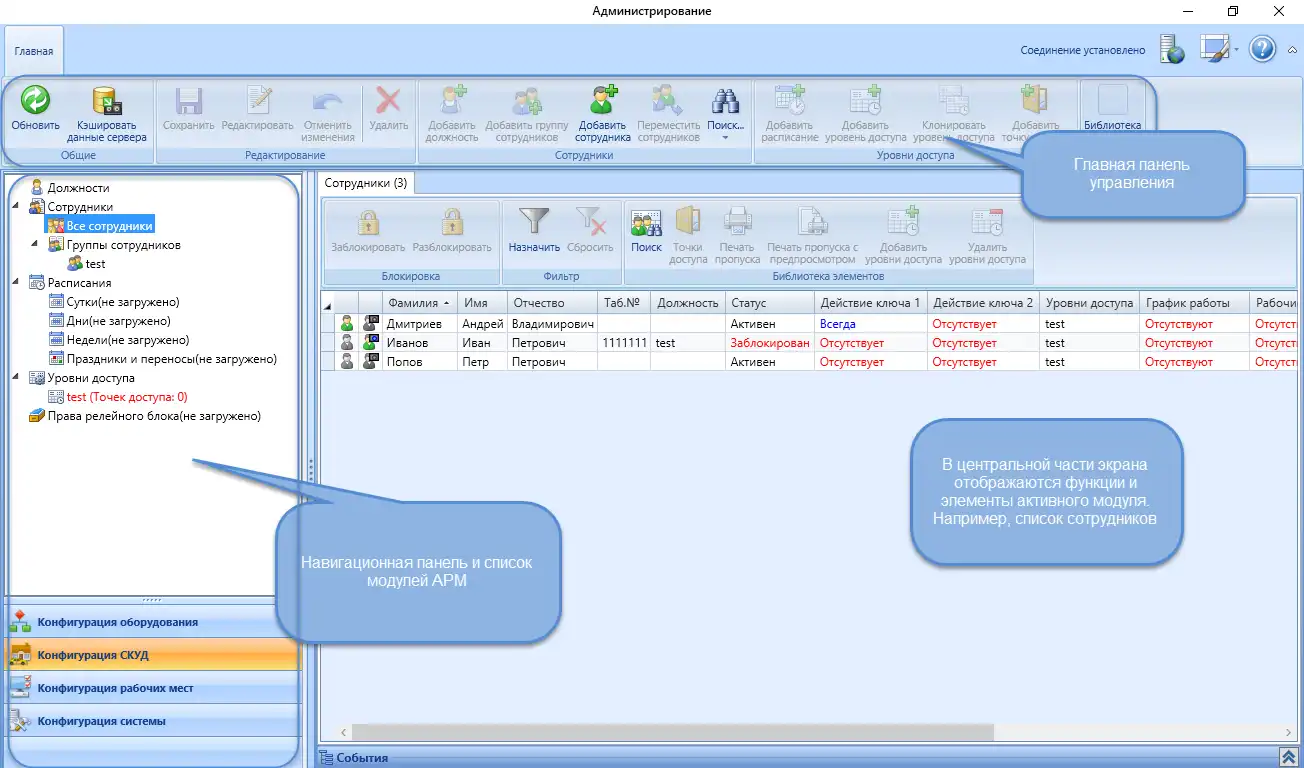Collapse the ribbon with the chevron
The image size is (1304, 768).
point(1292,49)
